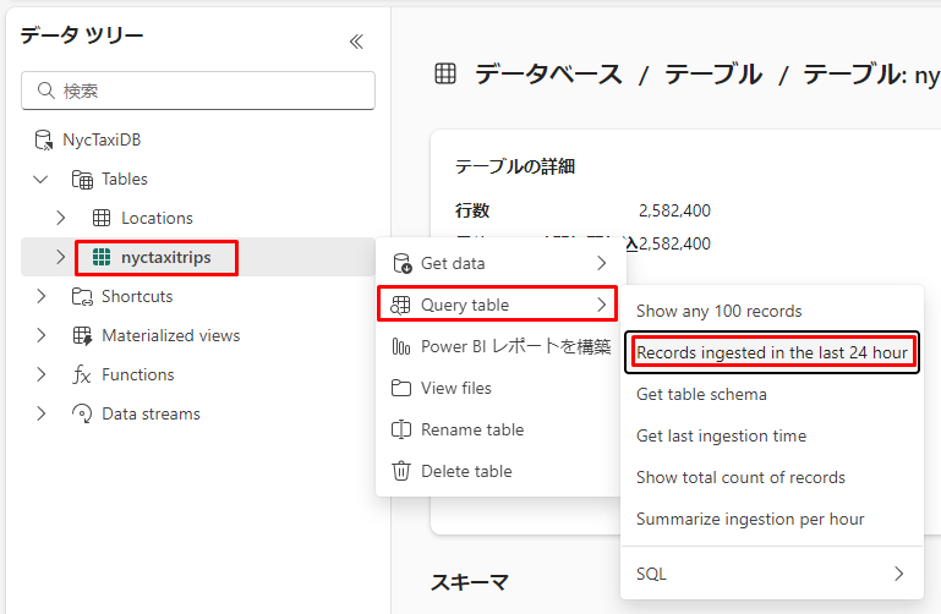
Task: Expand the Locations table node
Action: [x=61, y=218]
